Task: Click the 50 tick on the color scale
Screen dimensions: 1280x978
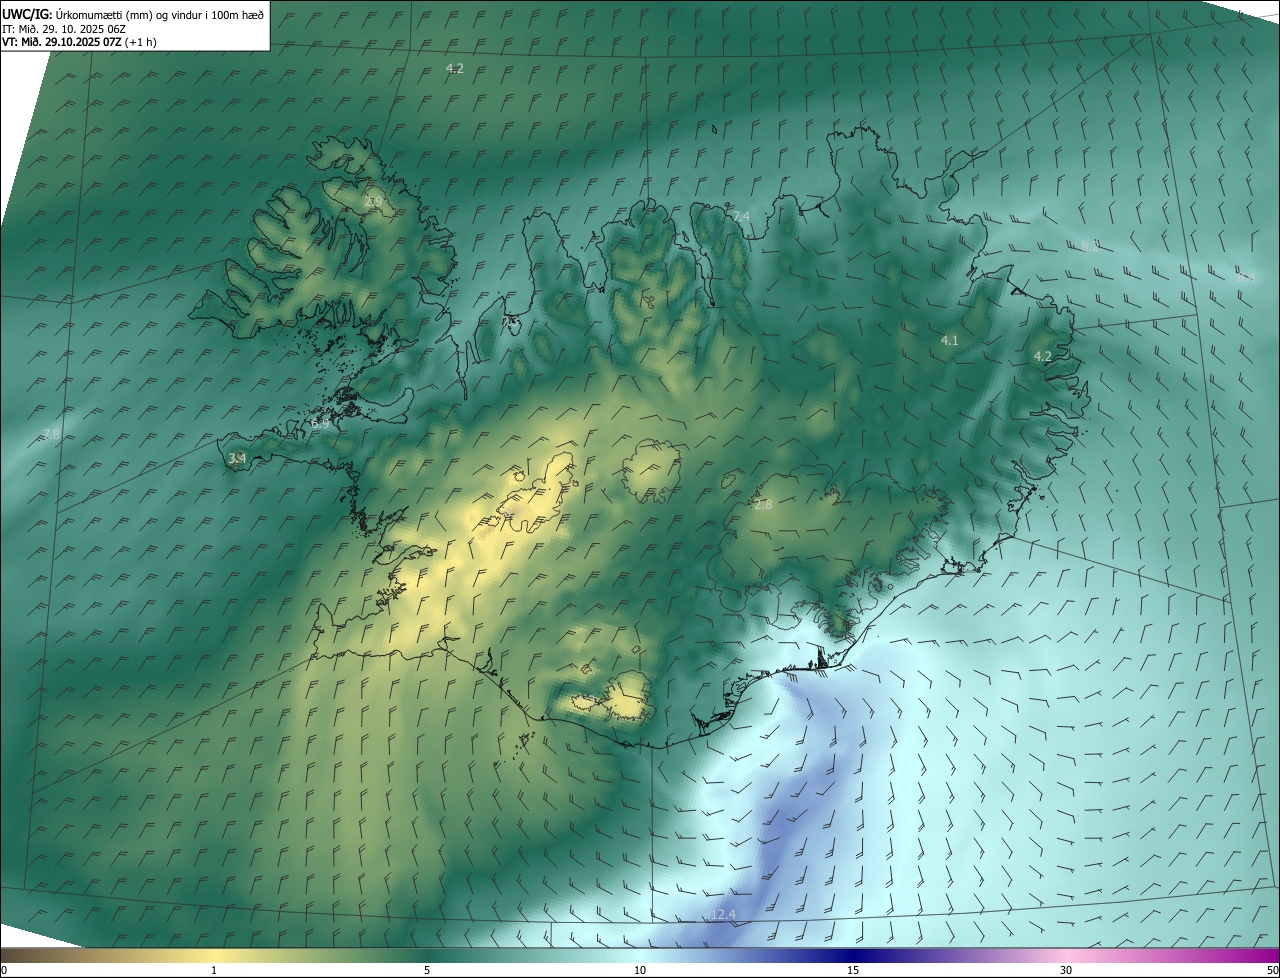Action: click(1272, 970)
